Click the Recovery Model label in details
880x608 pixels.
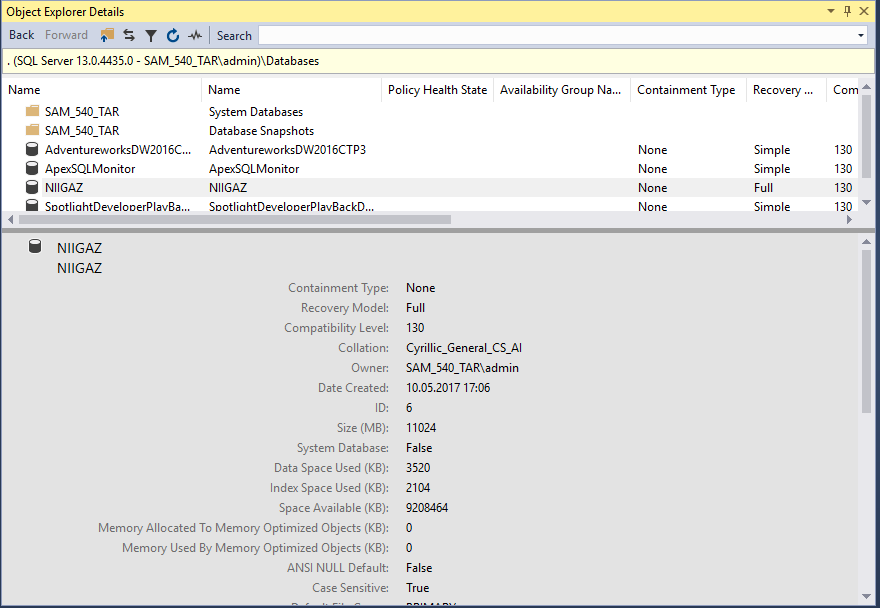(x=345, y=308)
